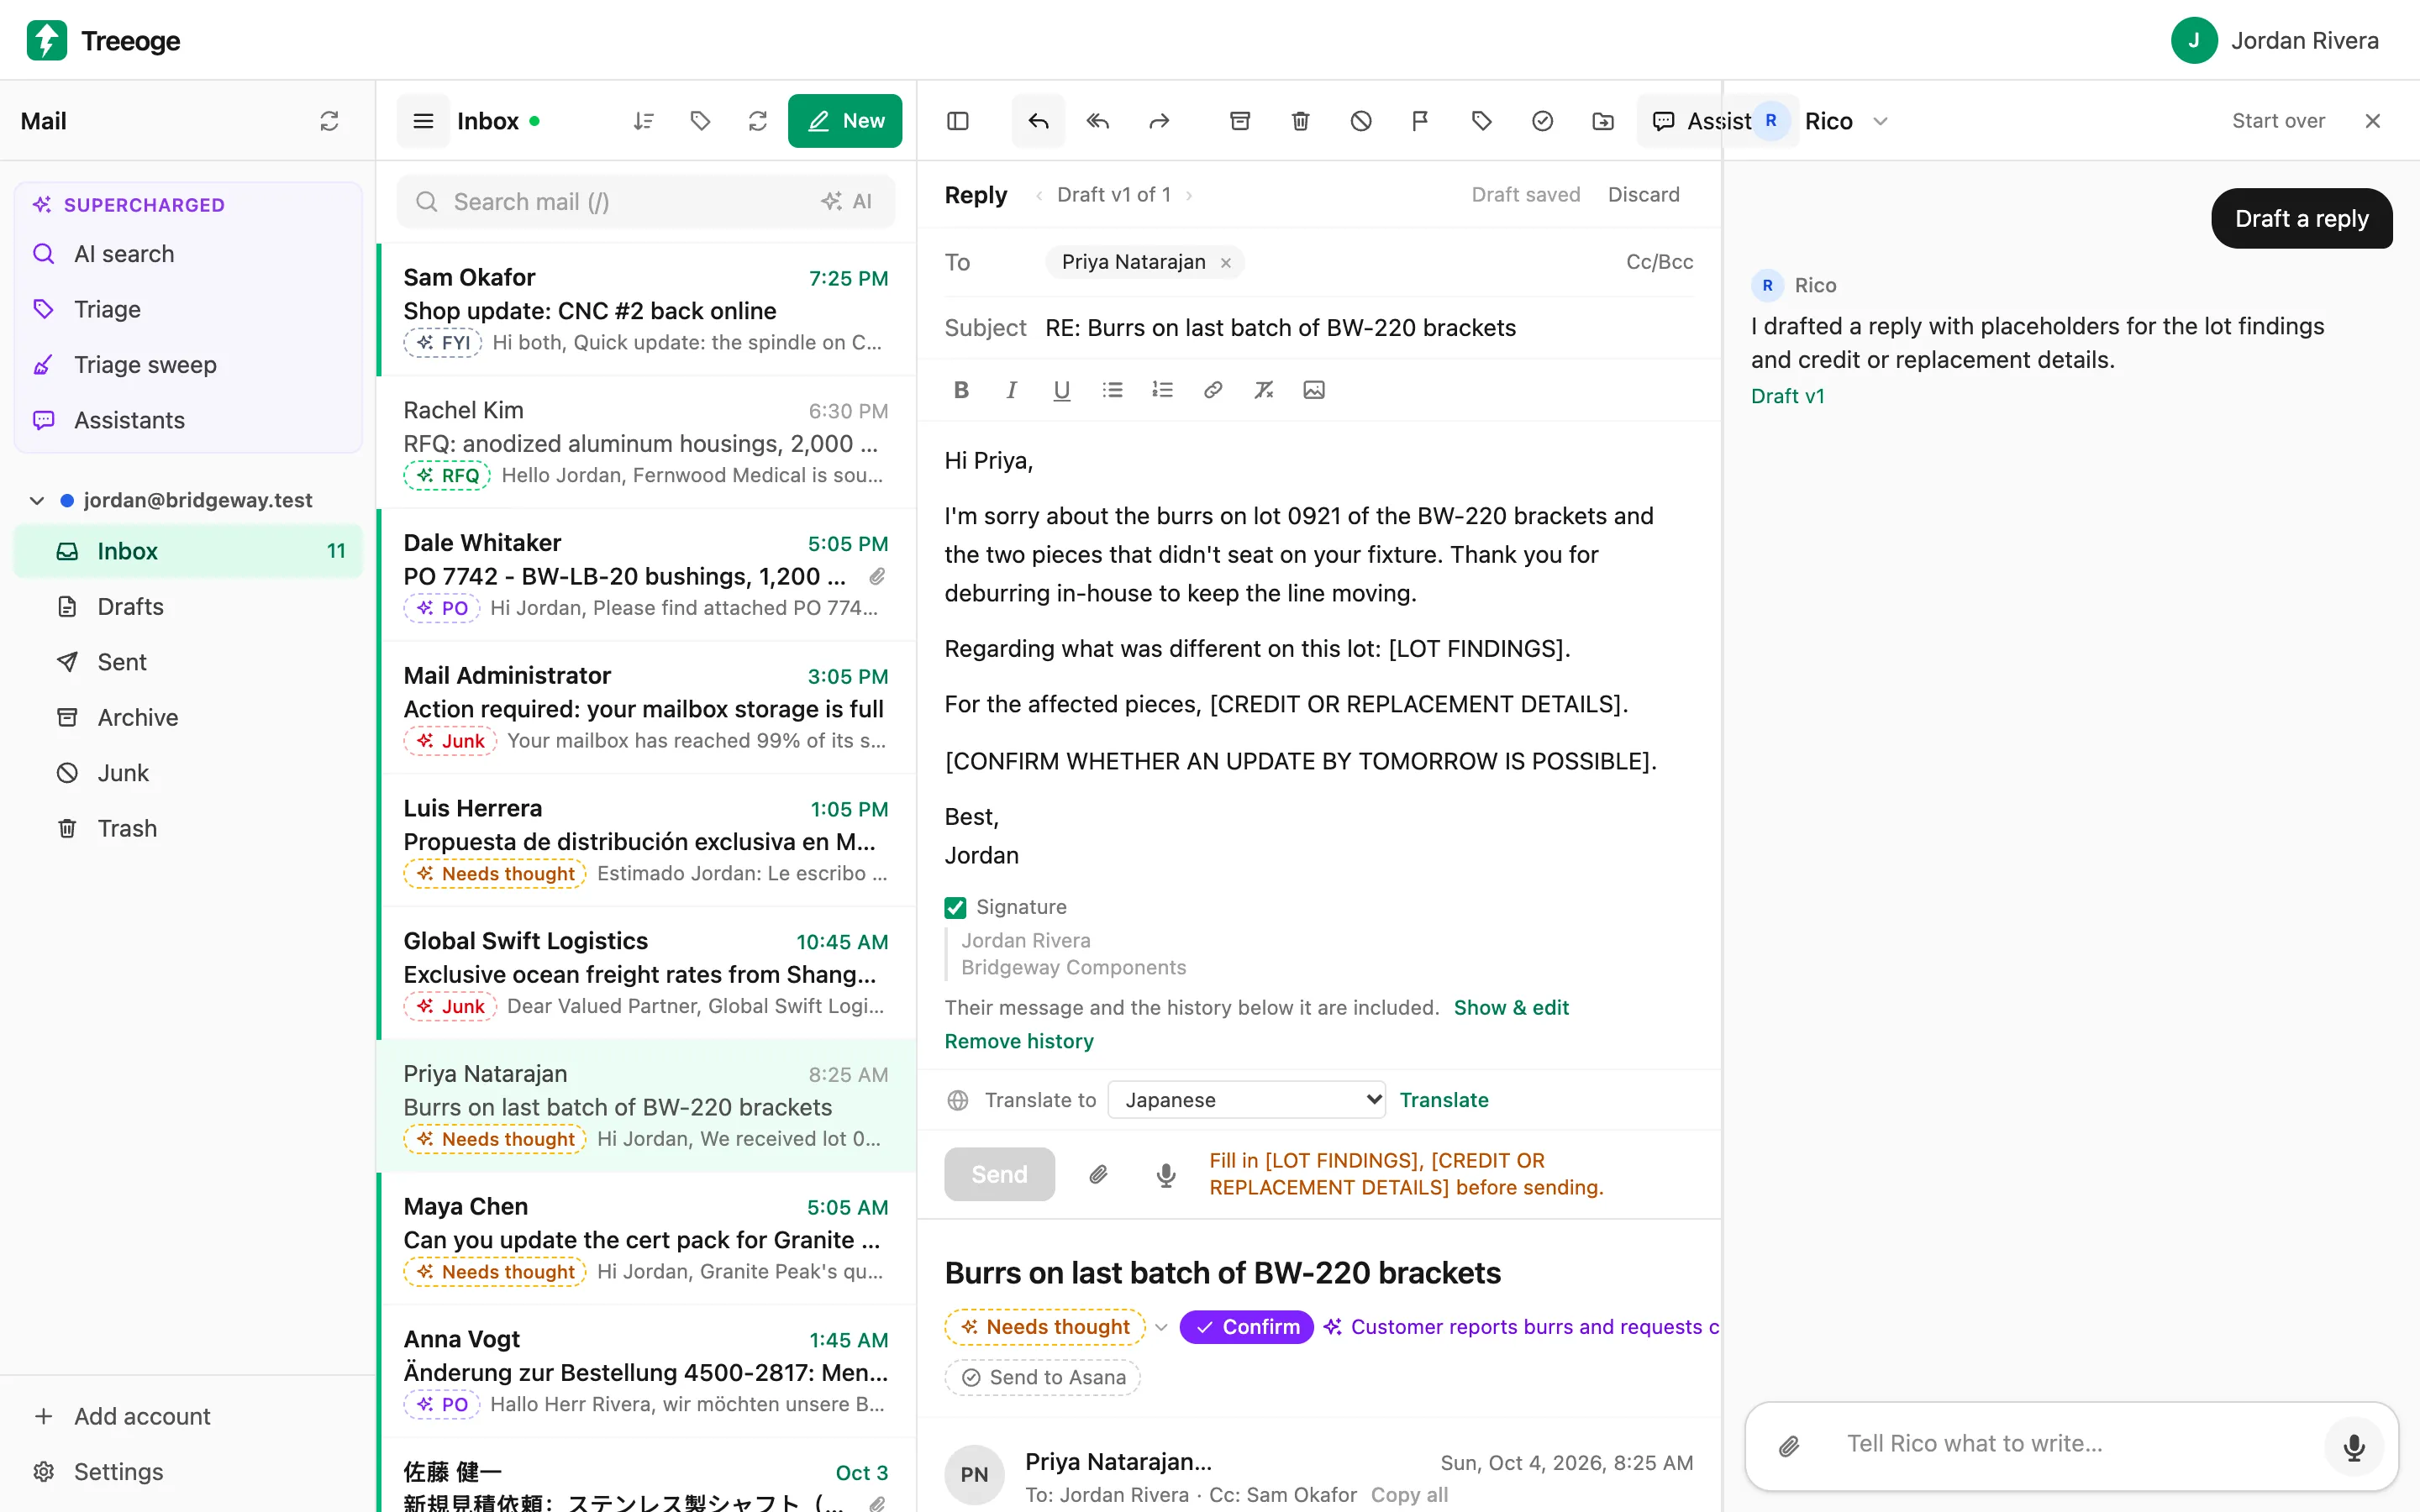Click the forward arrow icon
Screen dimensions: 2420x1512
click(x=1159, y=121)
